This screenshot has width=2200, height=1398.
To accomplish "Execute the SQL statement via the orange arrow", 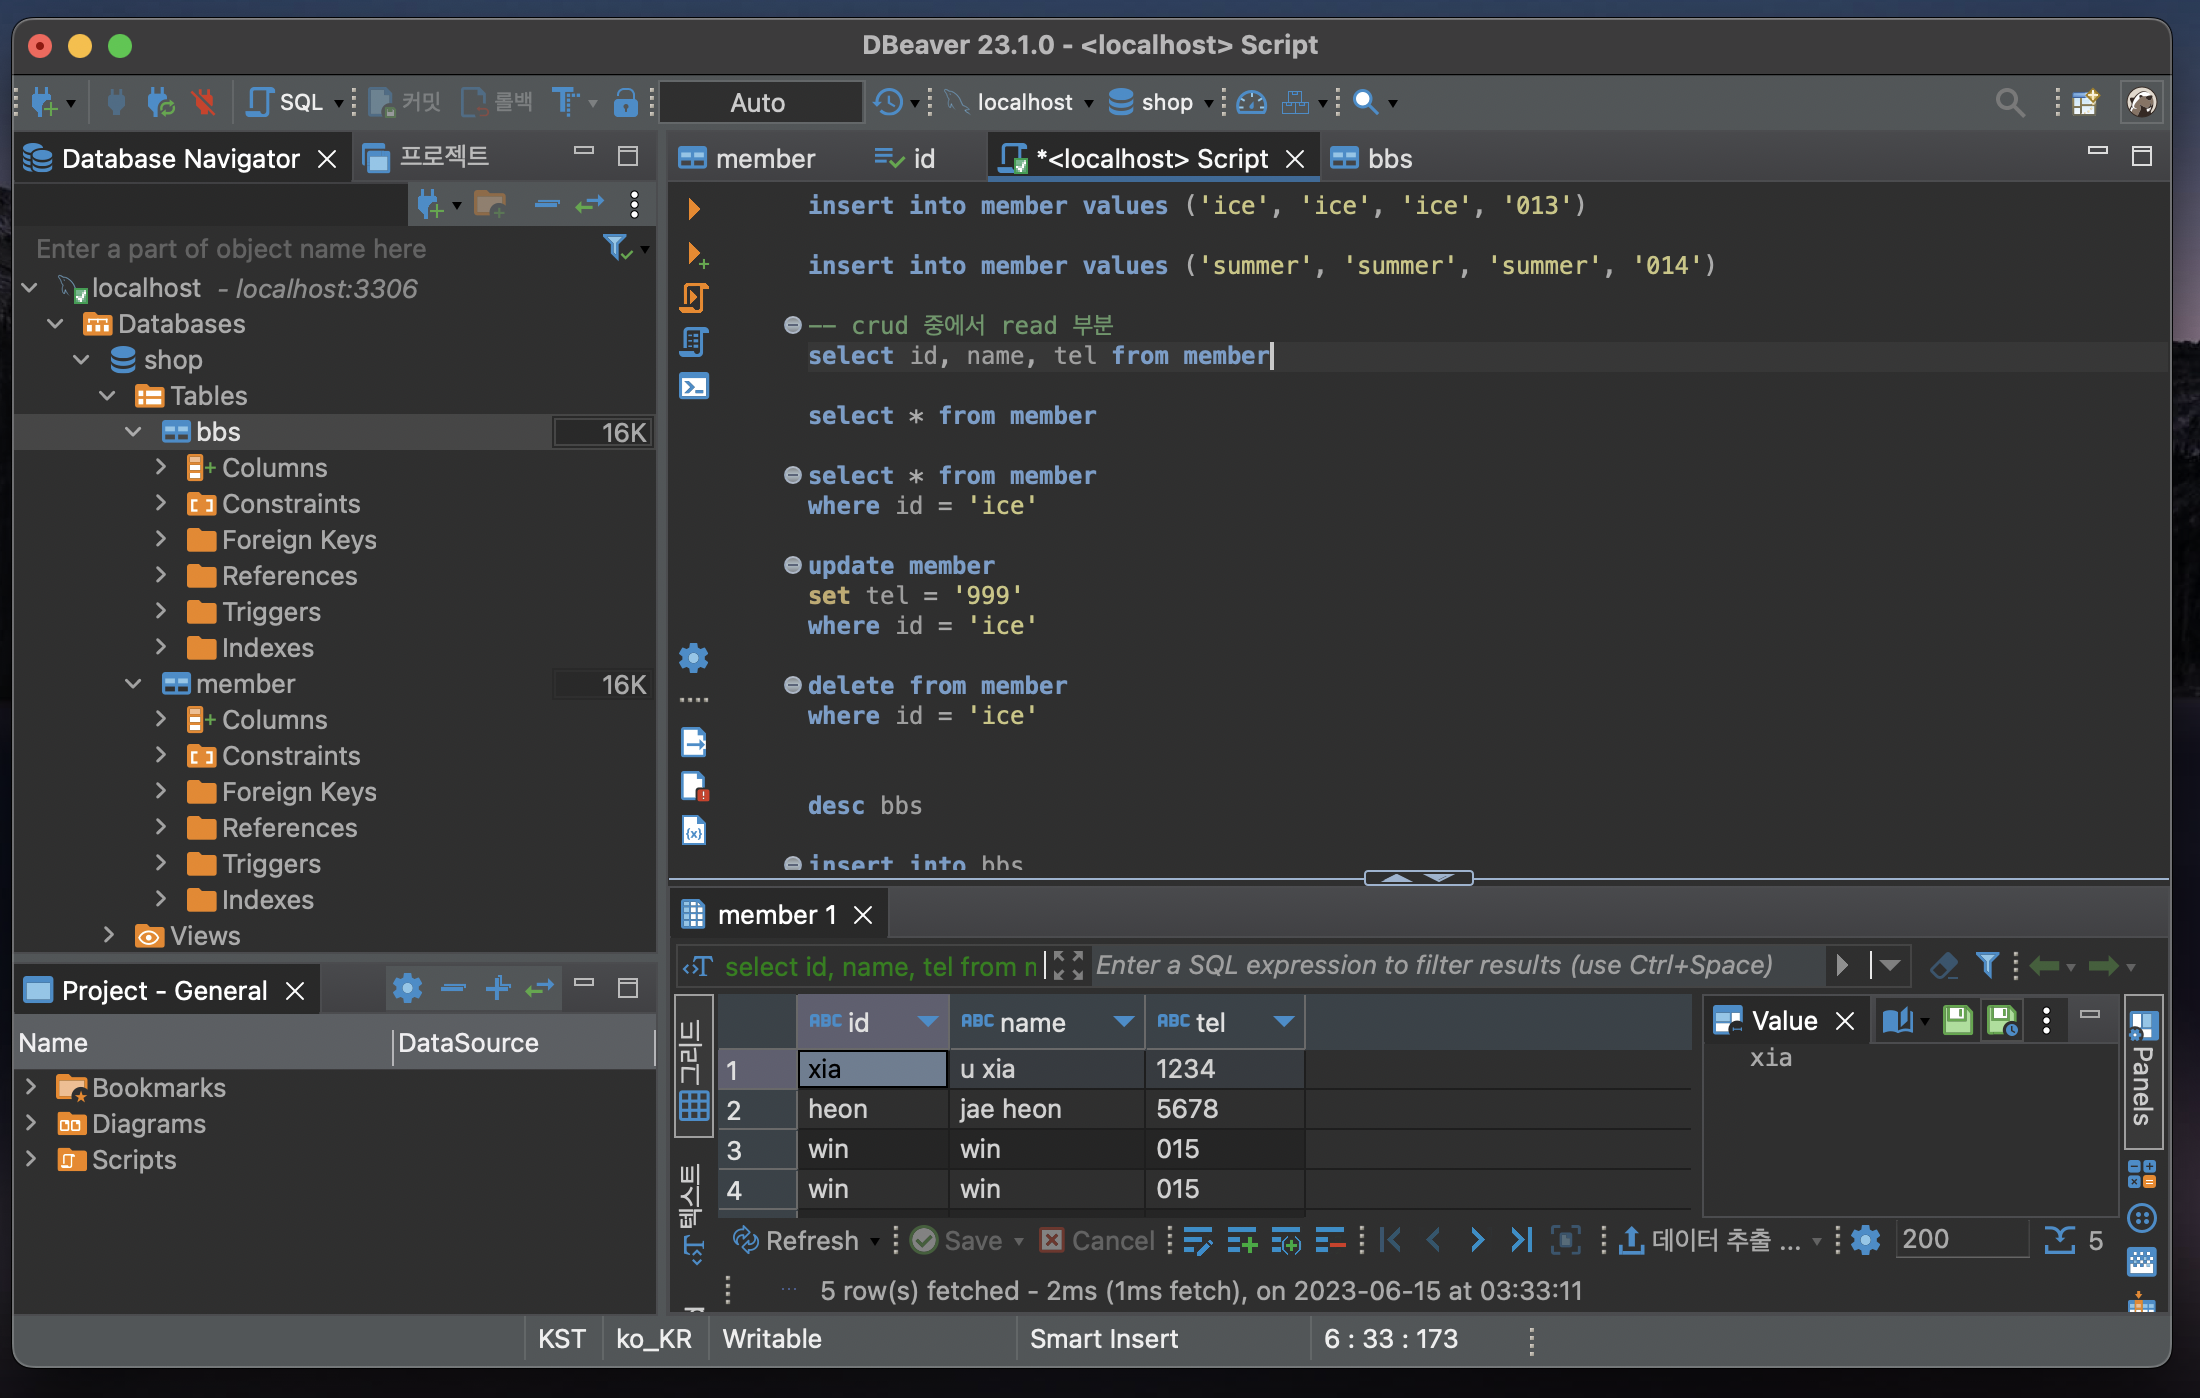I will click(x=694, y=208).
